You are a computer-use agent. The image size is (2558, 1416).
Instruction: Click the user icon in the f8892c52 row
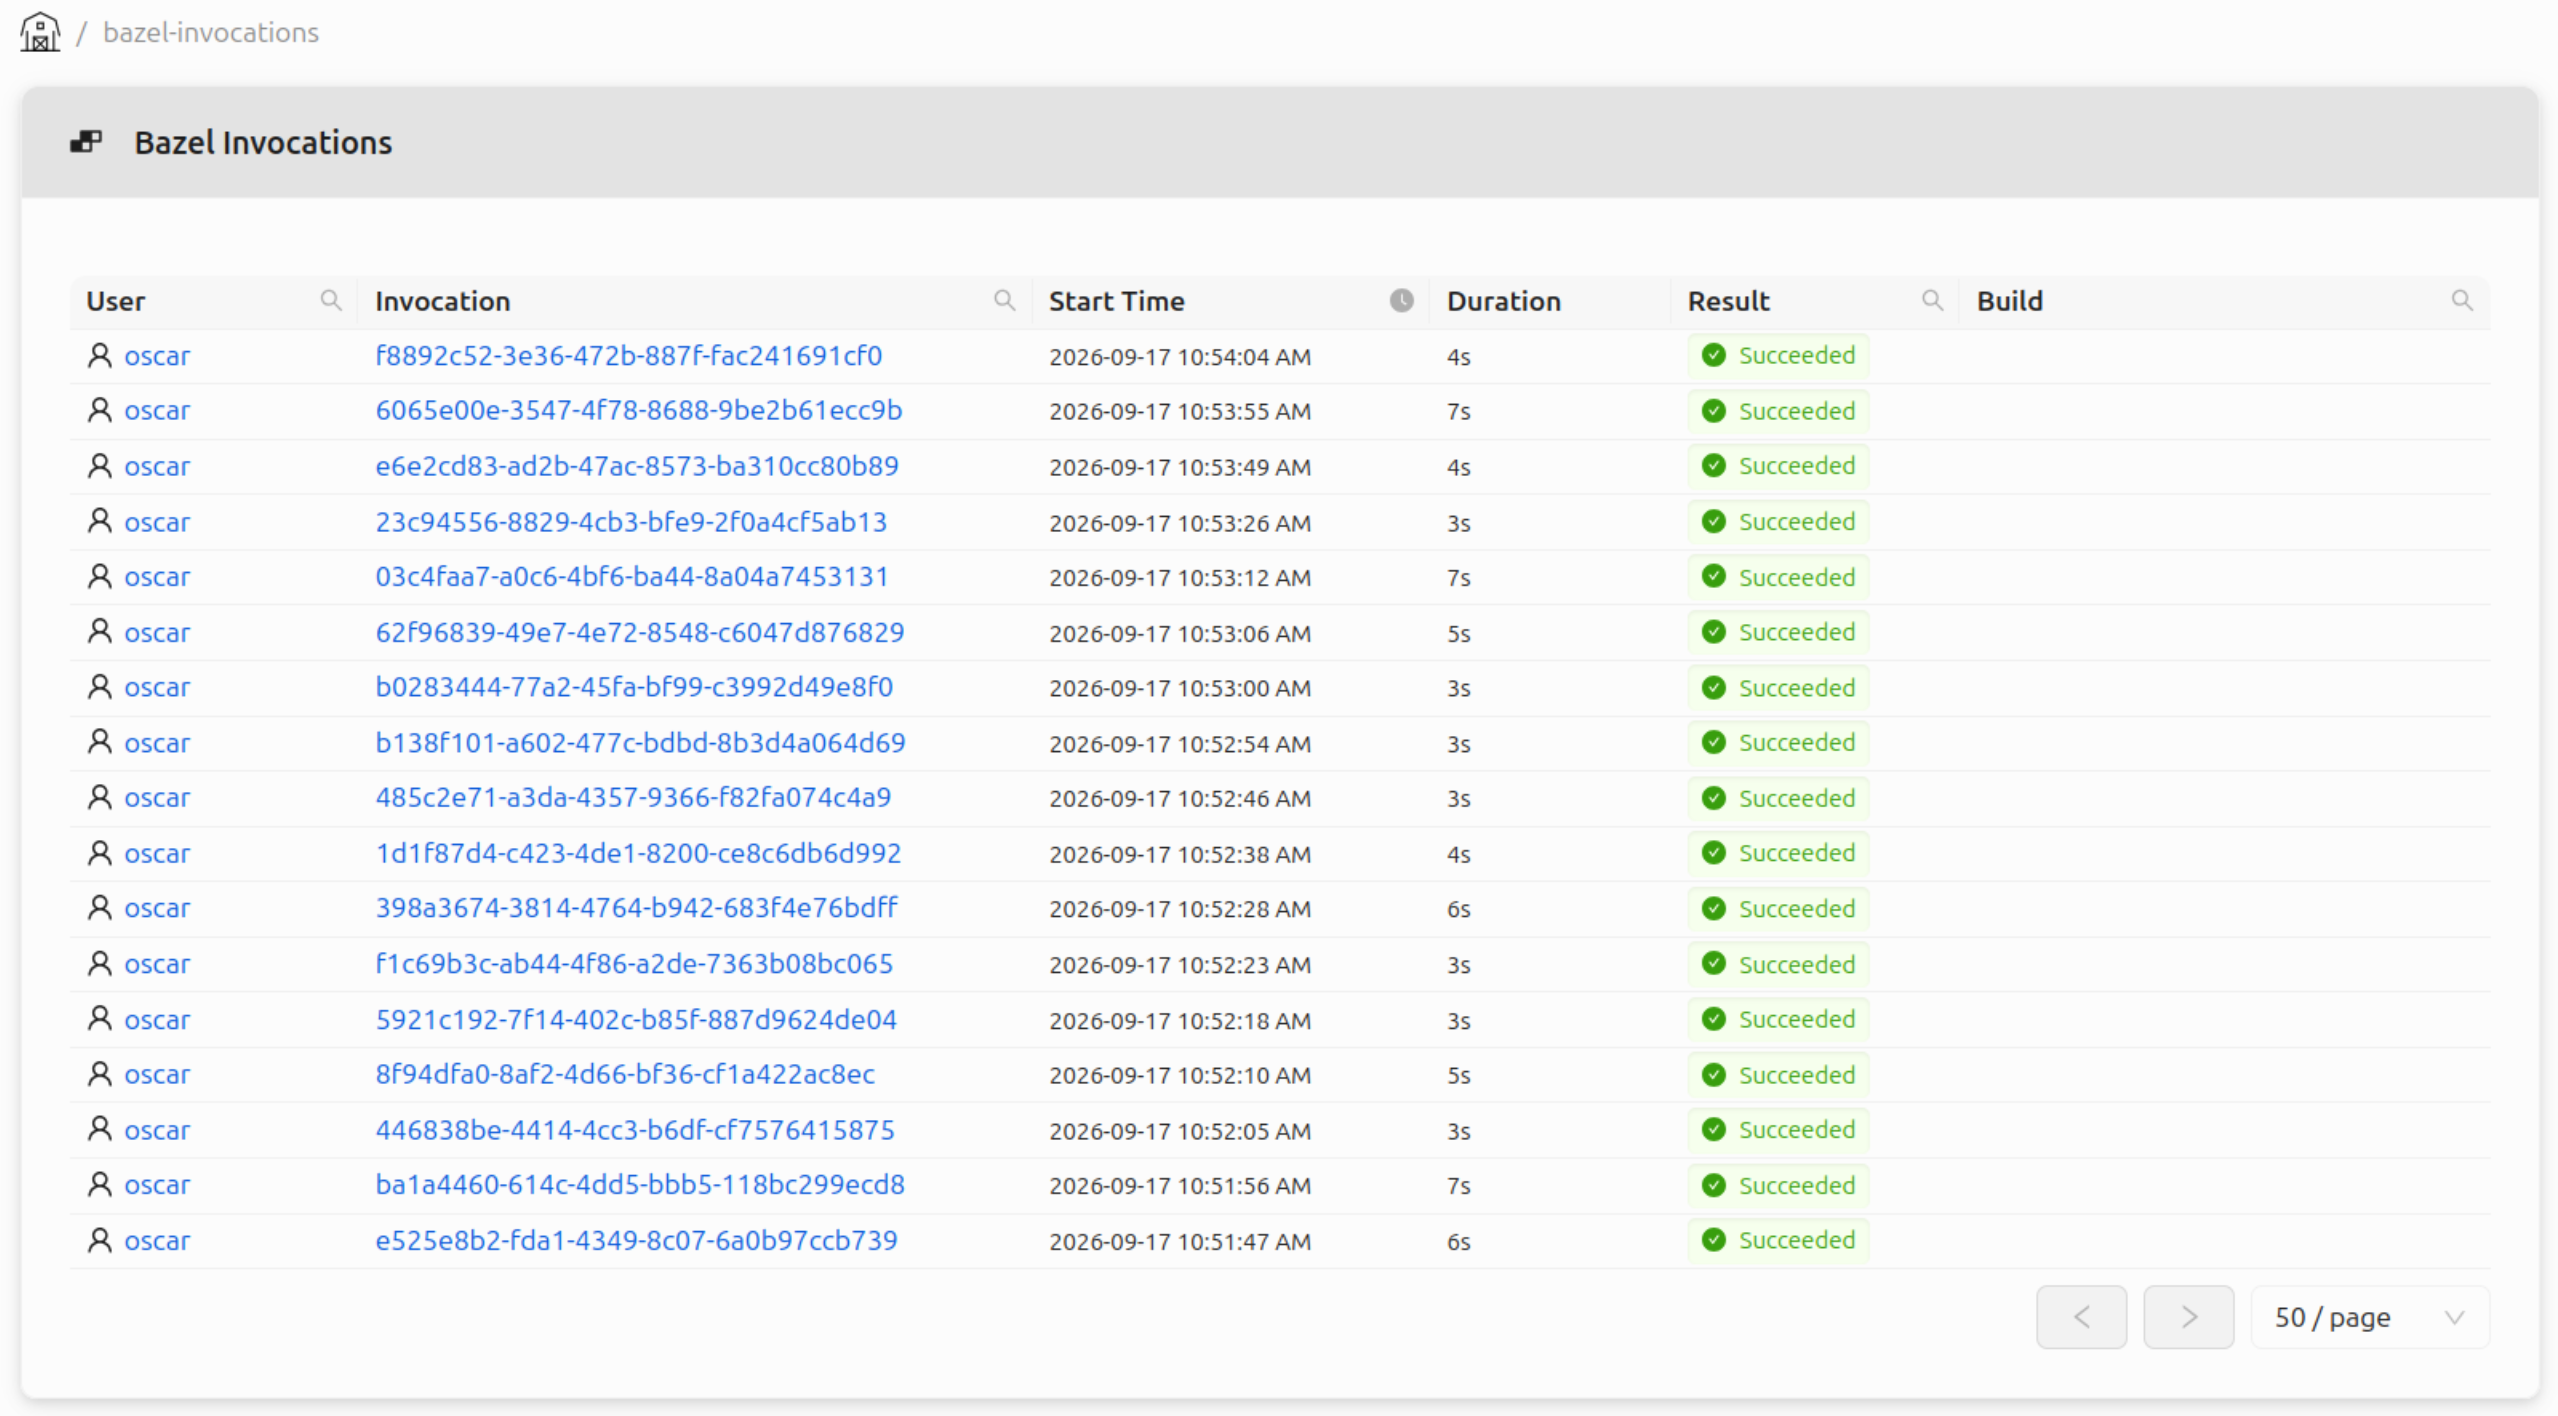pyautogui.click(x=100, y=355)
